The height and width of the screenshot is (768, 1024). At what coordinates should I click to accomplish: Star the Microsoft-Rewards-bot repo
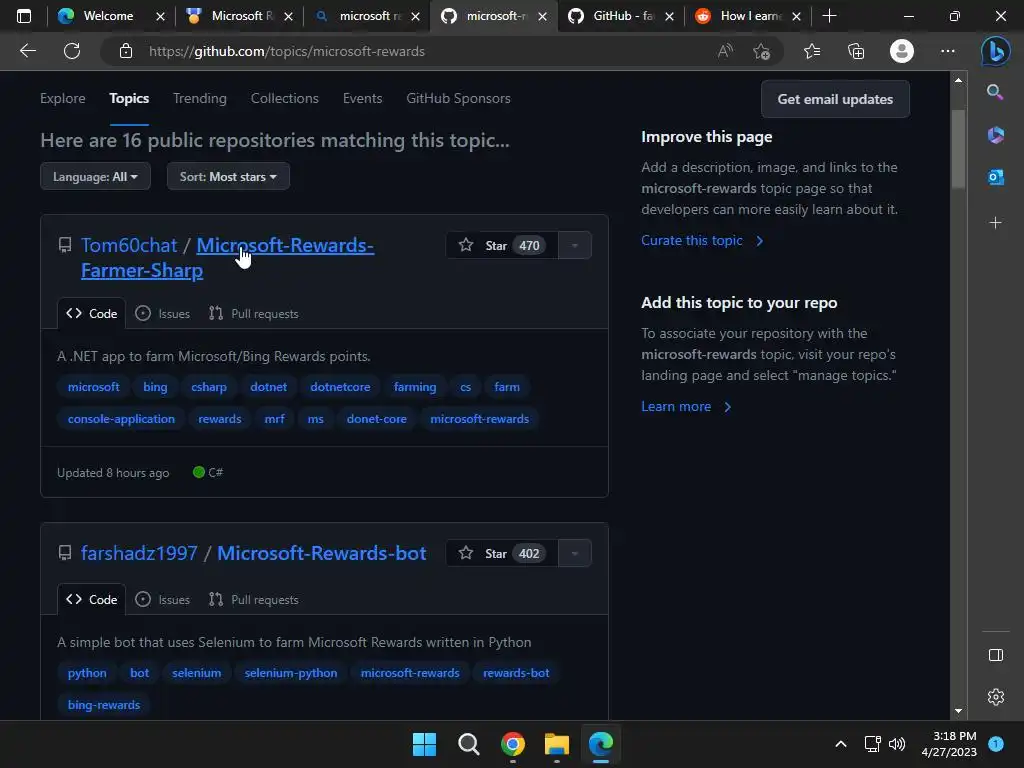click(502, 554)
